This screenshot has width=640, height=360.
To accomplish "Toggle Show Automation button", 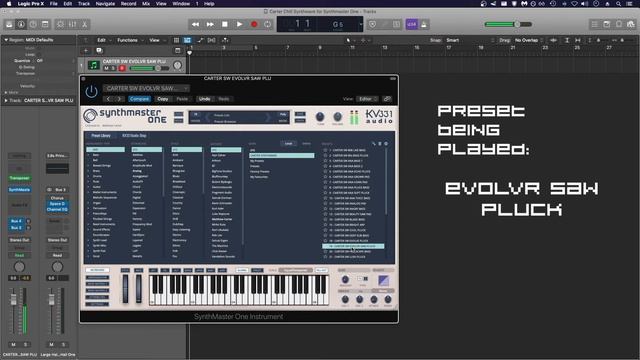I will 200,40.
